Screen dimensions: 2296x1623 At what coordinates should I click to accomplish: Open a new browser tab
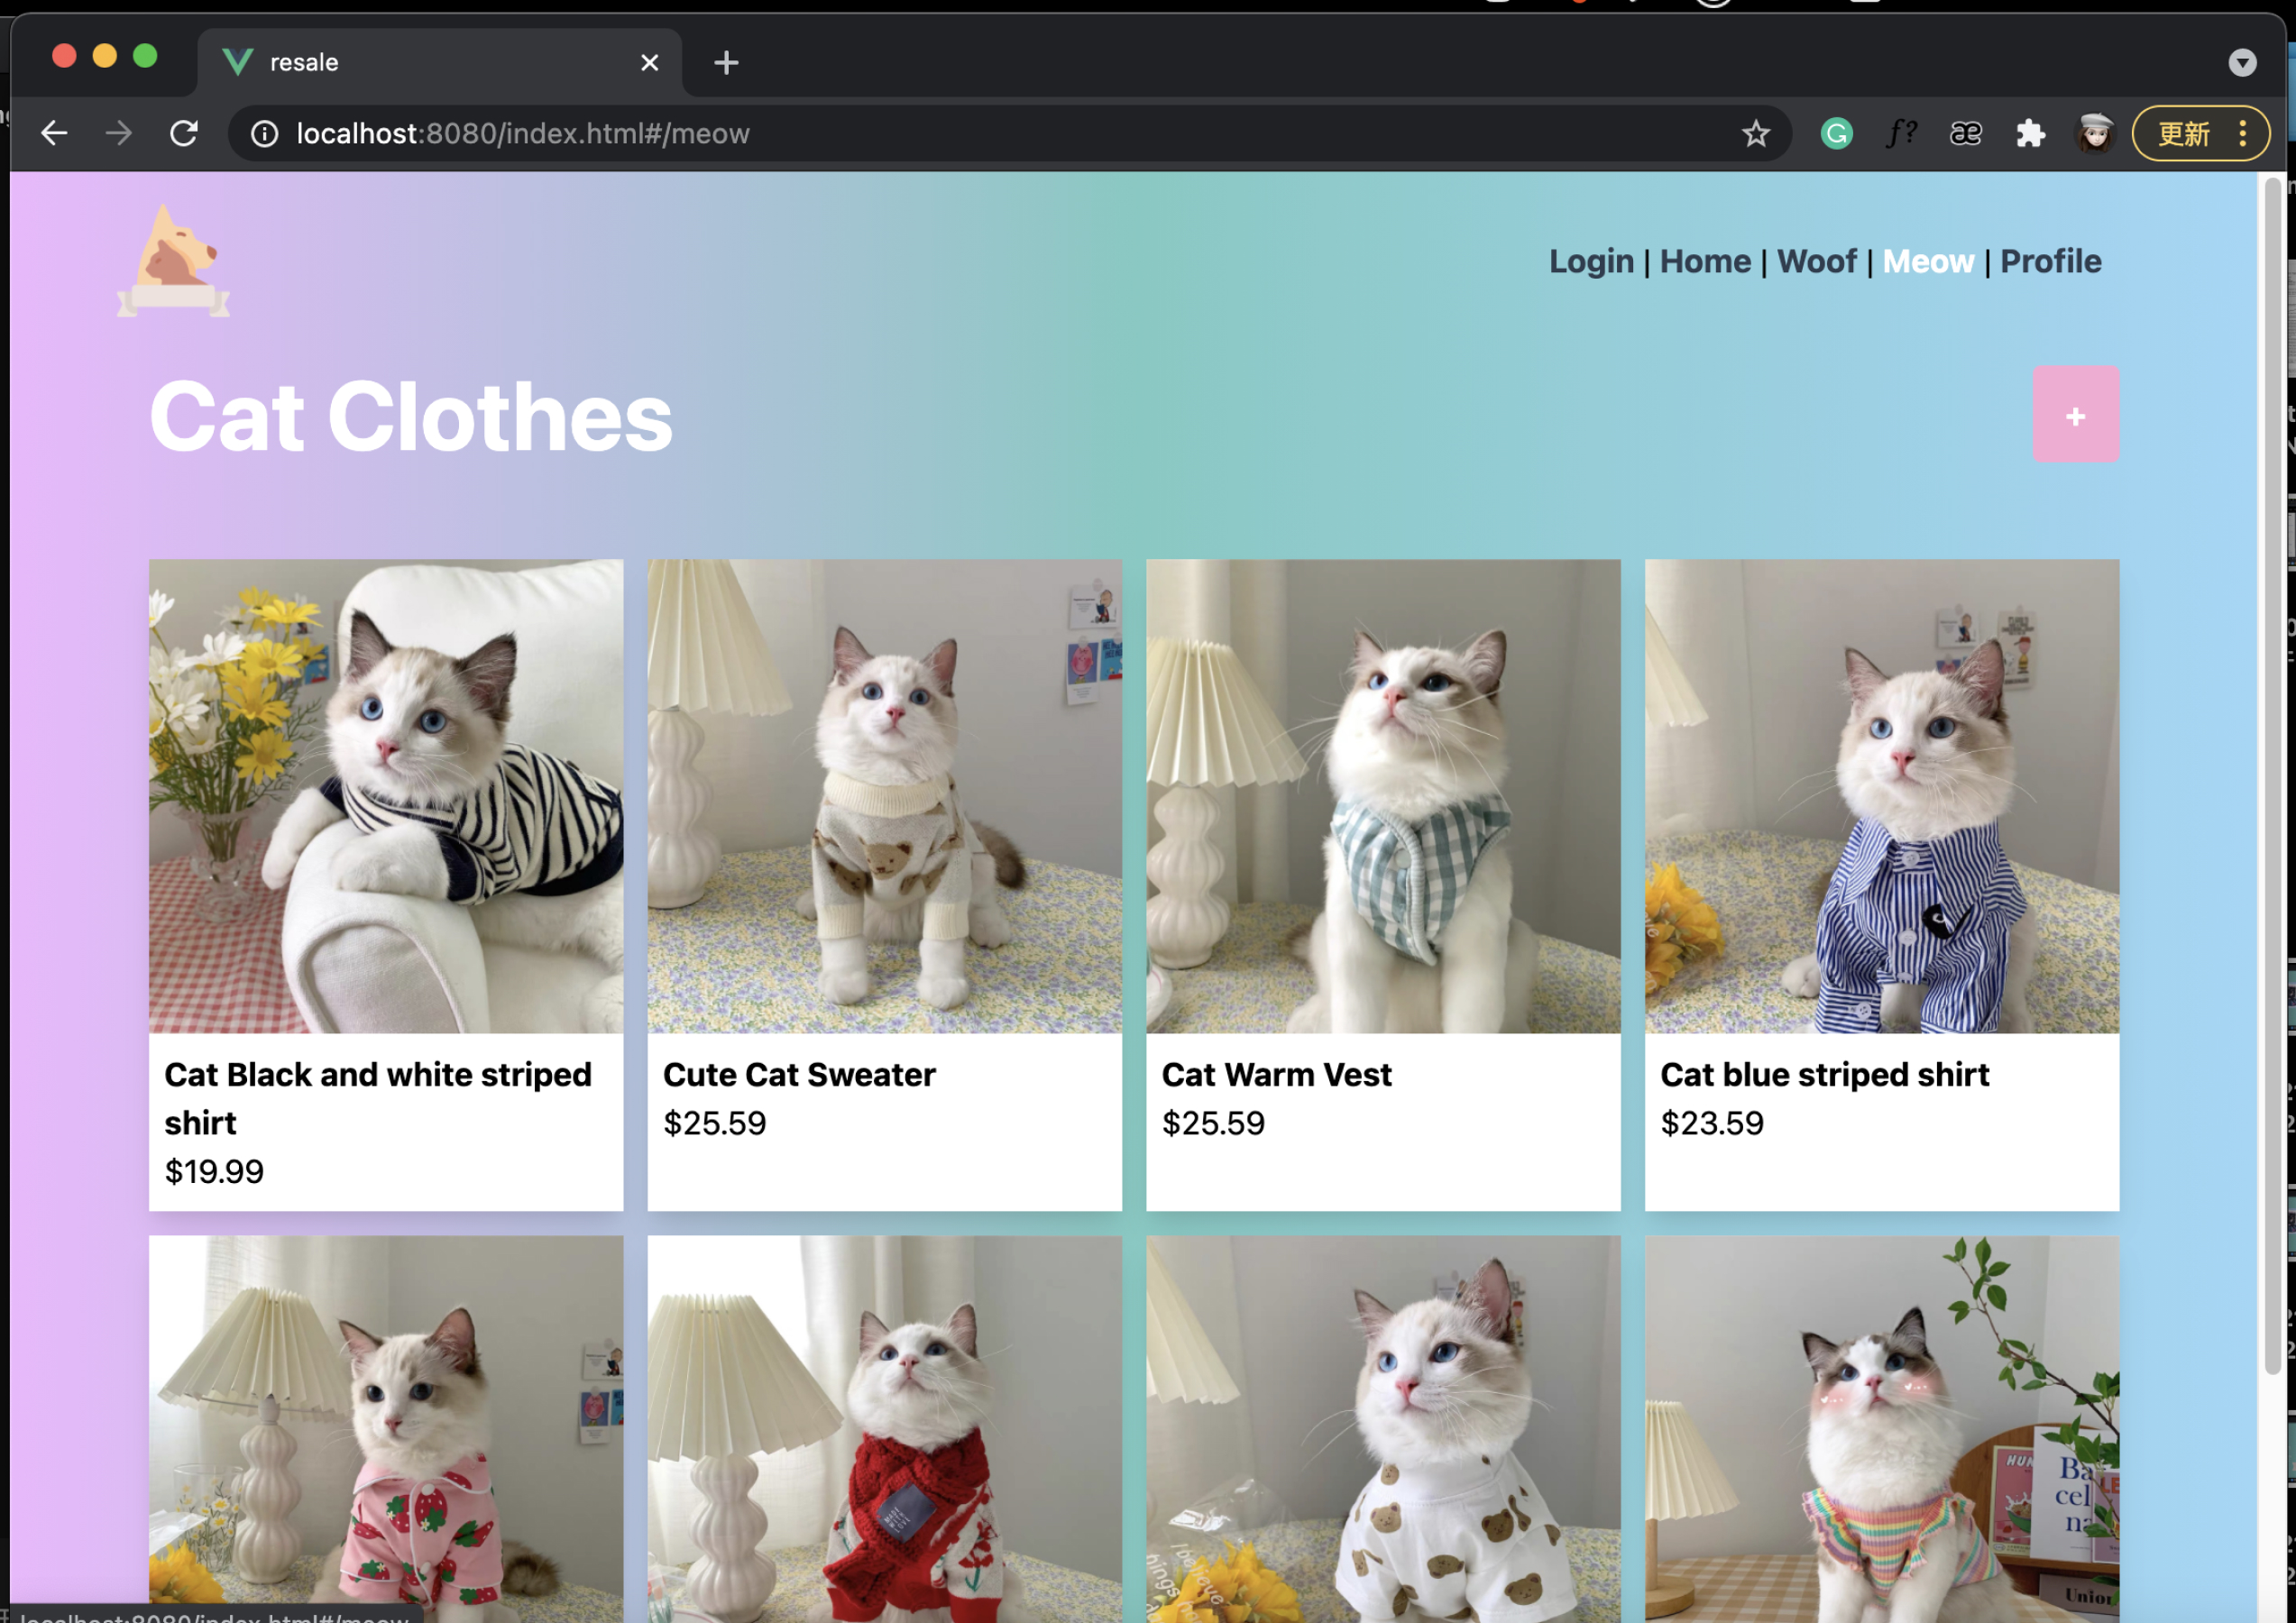727,63
